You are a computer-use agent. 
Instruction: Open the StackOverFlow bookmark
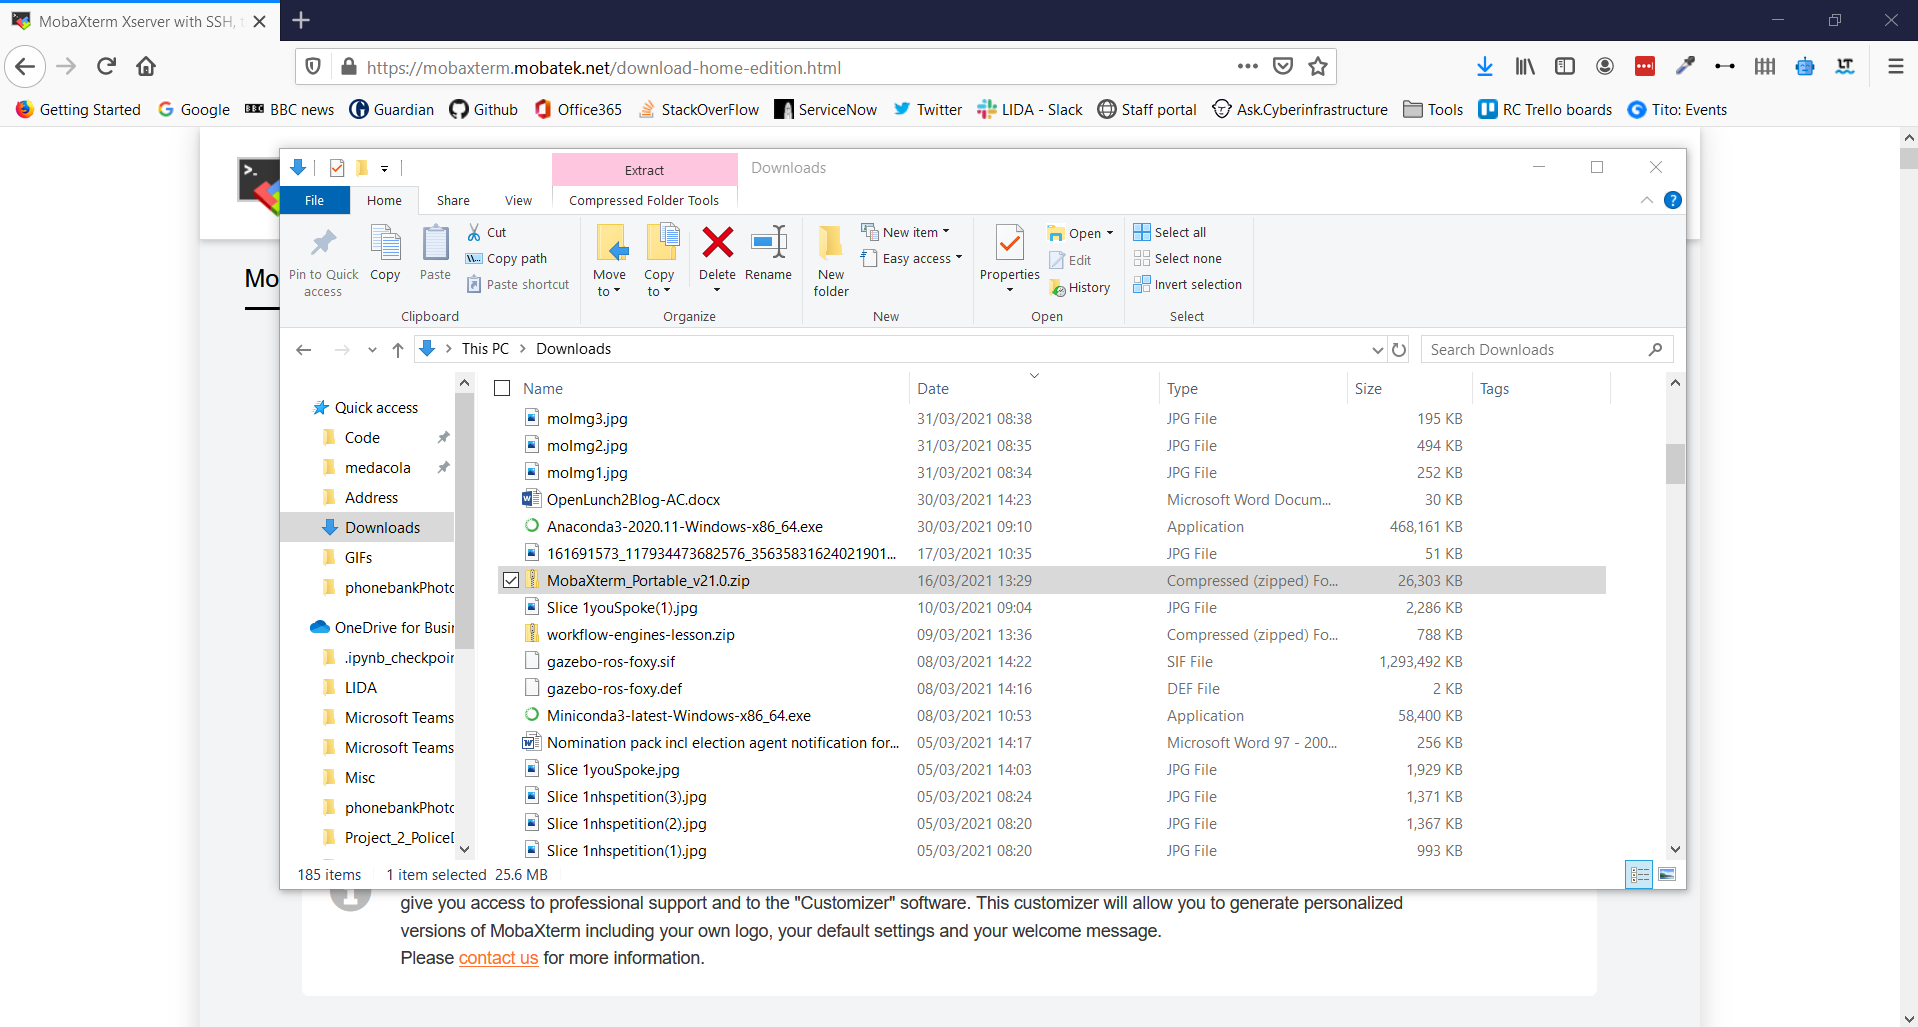coord(698,109)
